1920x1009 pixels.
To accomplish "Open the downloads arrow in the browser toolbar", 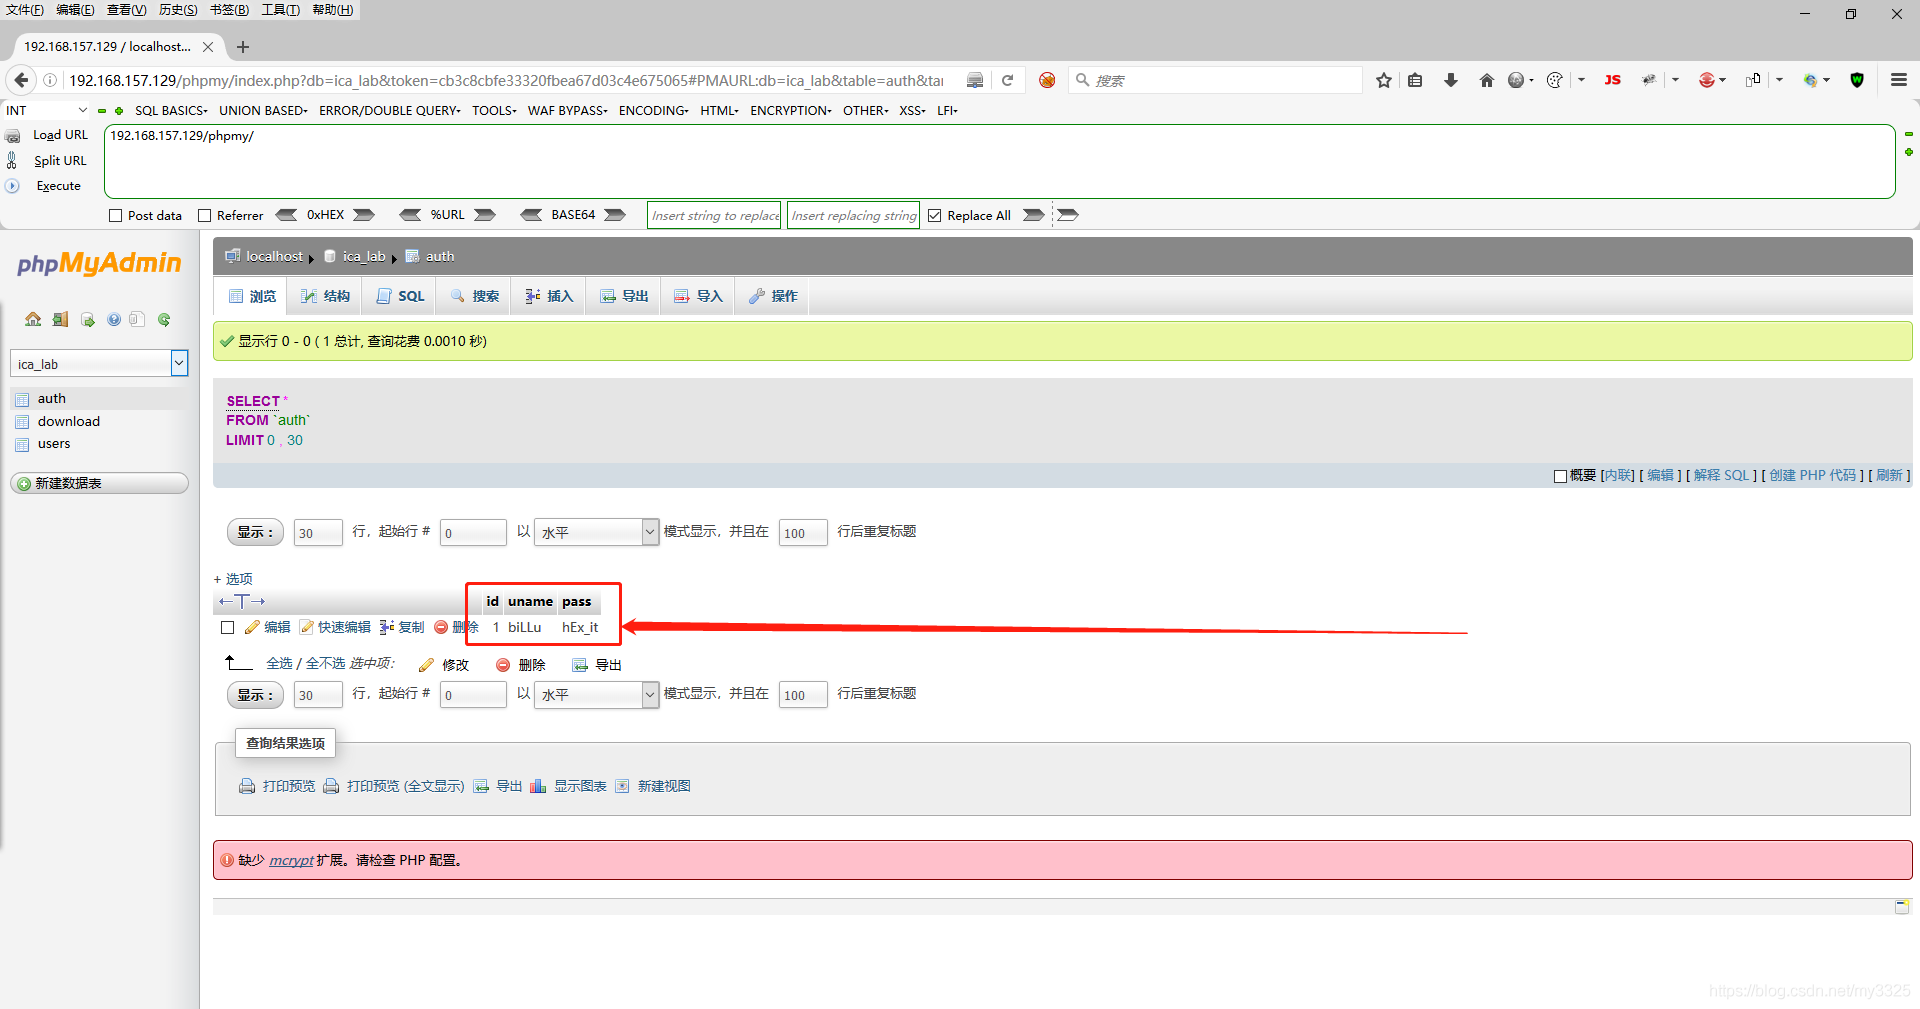I will (1451, 80).
